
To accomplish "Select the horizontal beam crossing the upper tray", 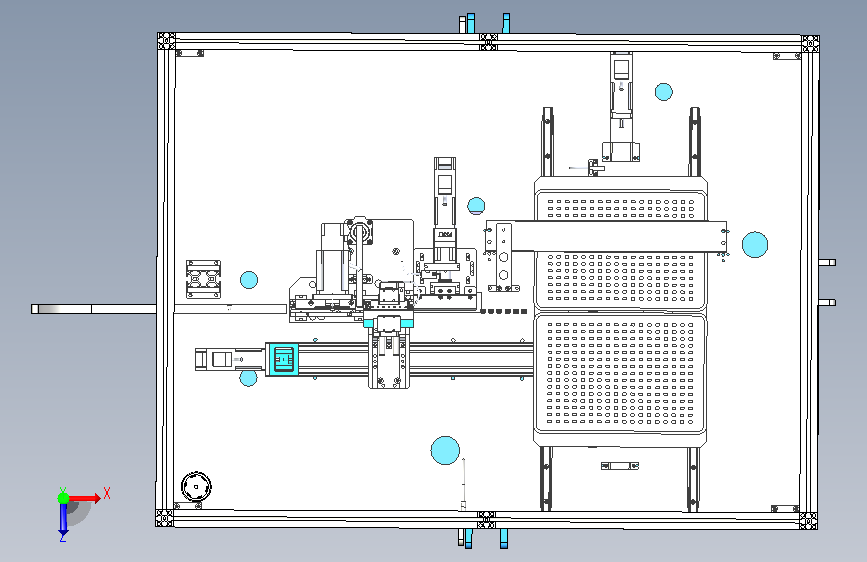I will [x=607, y=236].
